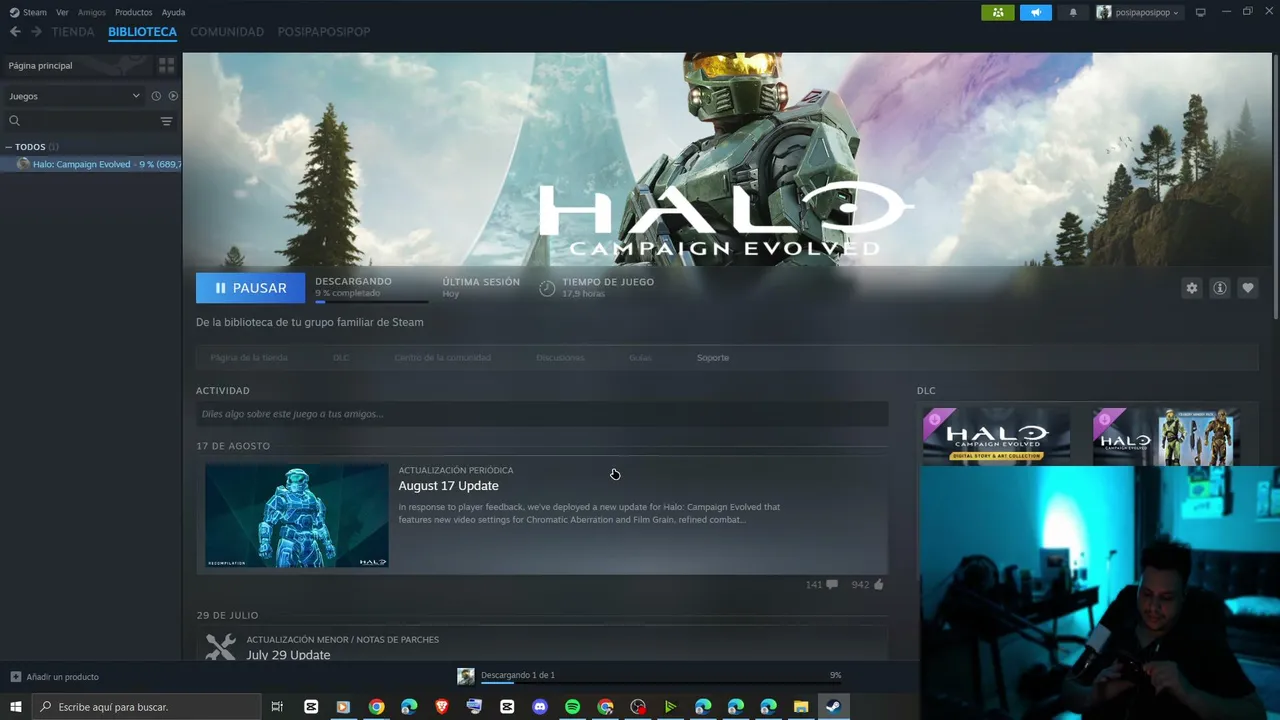
Task: Select Halo: Campaign Evolved in the game list
Action: (x=92, y=164)
